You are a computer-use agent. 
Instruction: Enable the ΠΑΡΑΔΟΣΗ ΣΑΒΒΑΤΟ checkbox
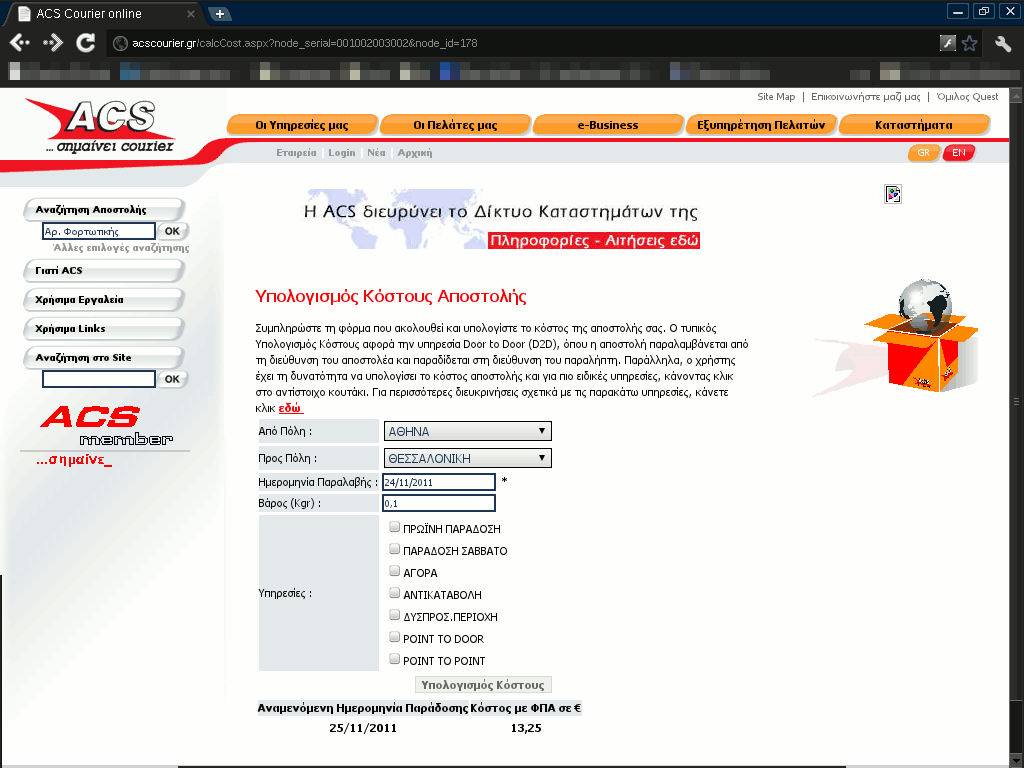point(394,549)
